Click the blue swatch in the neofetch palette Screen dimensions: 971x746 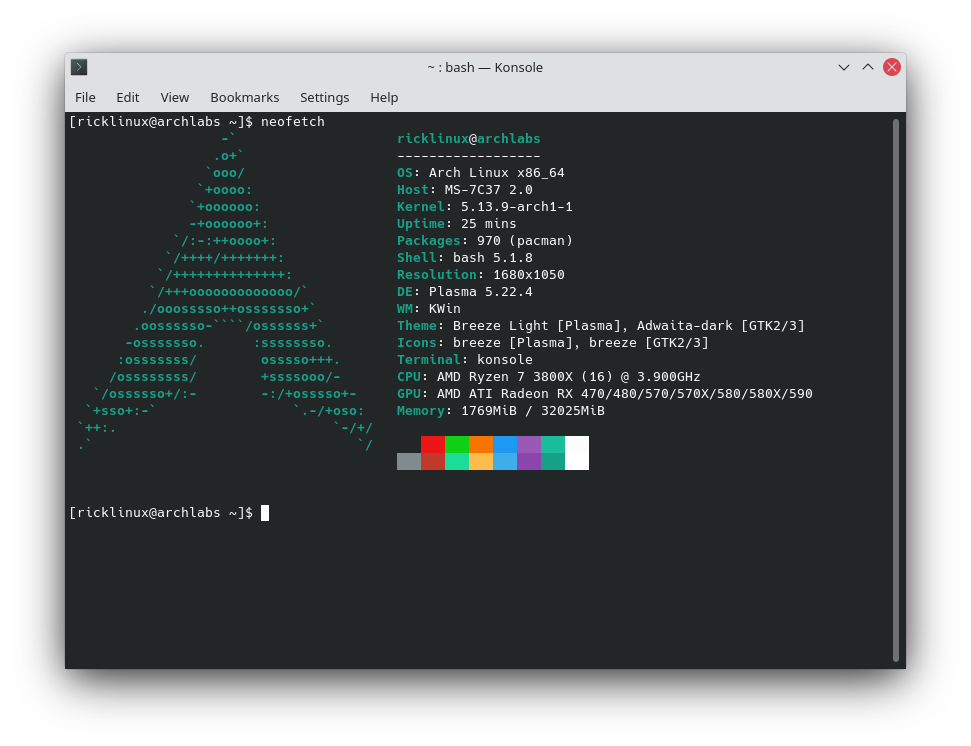click(x=505, y=445)
